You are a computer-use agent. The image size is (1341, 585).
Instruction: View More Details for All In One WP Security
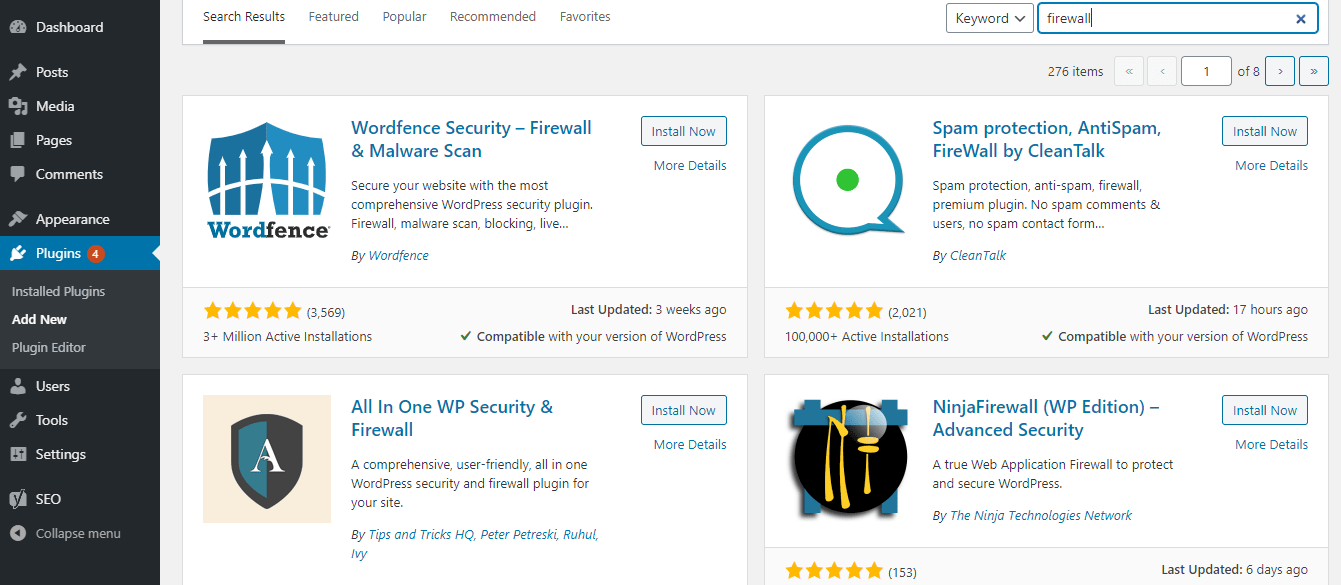[x=690, y=444]
